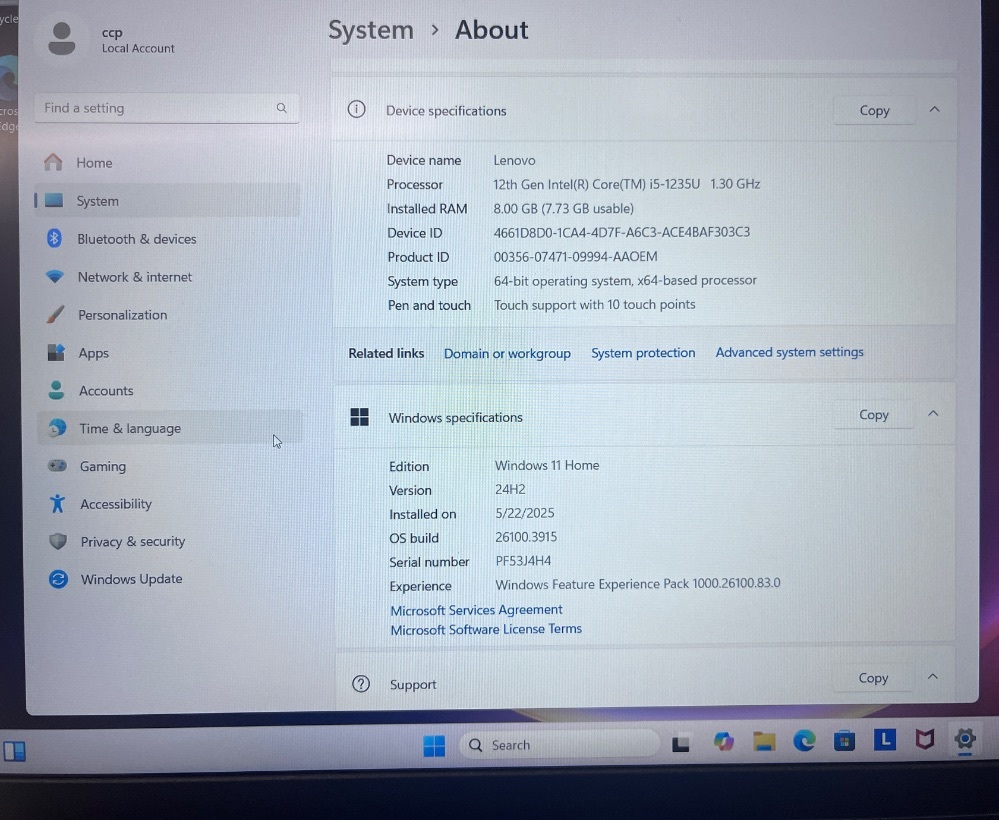Click the Settings gear on the taskbar
Image resolution: width=999 pixels, height=820 pixels.
tap(965, 739)
